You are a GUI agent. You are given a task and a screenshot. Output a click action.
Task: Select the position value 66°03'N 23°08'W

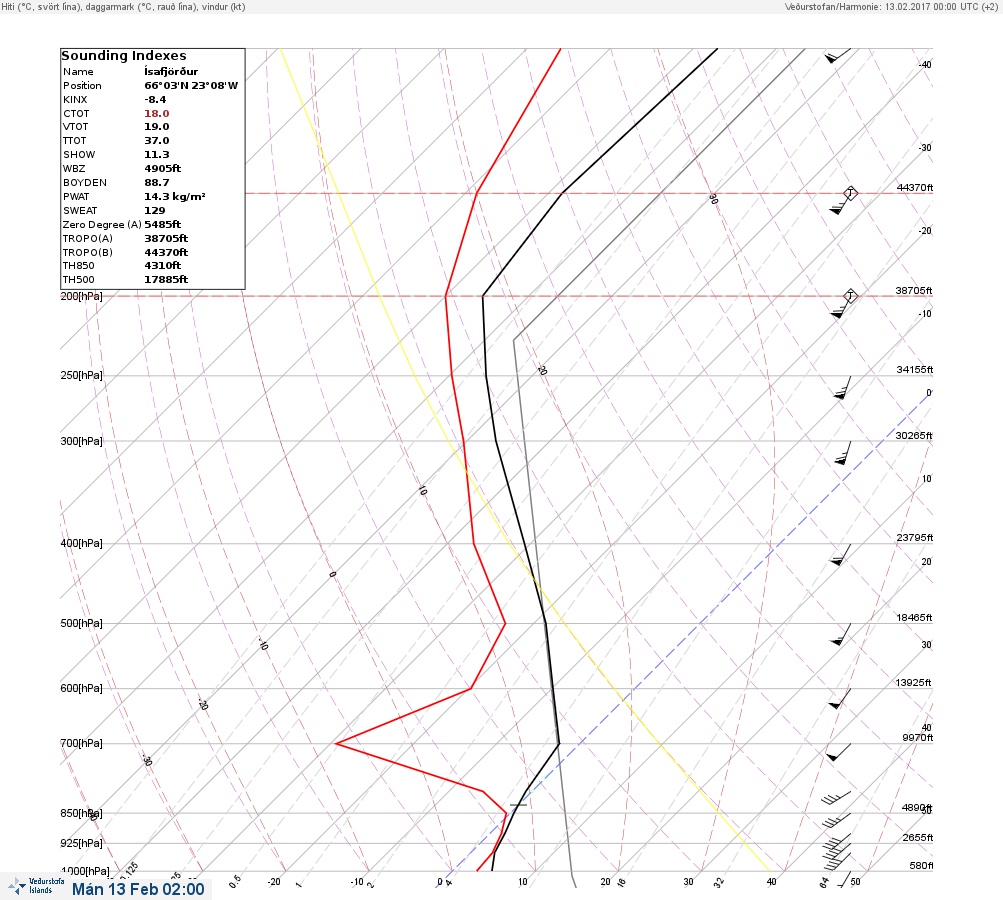click(x=191, y=85)
